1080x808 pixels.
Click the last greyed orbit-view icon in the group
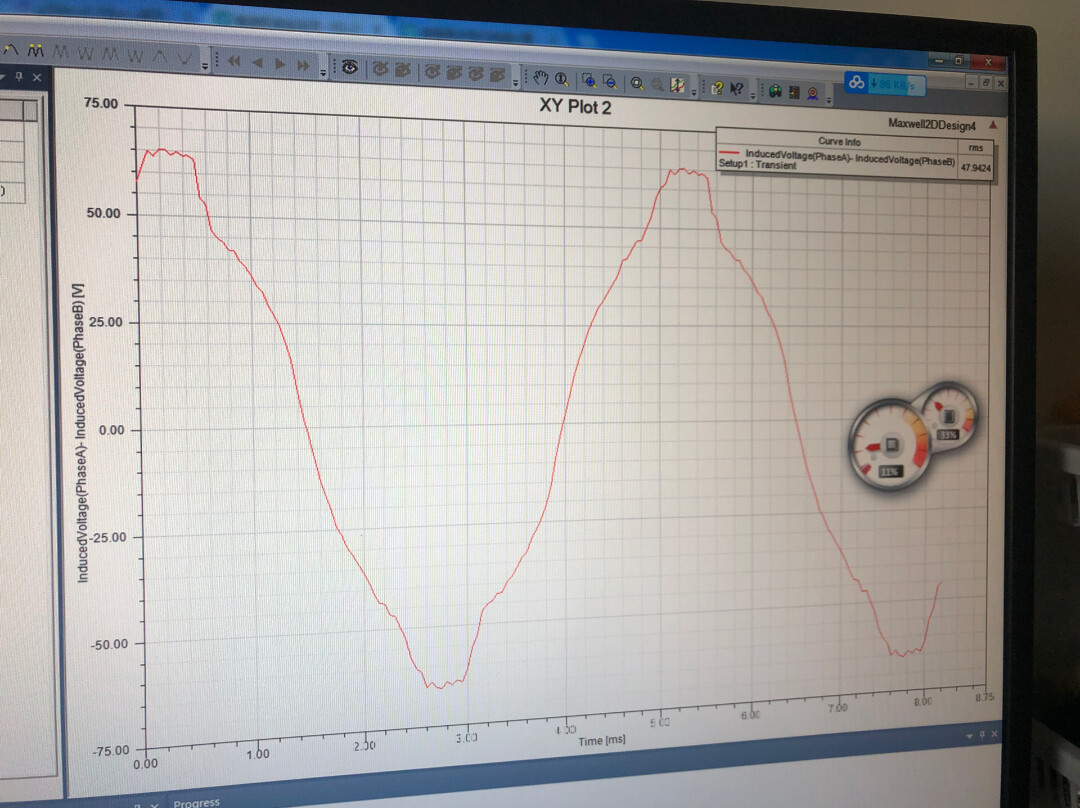pos(497,74)
